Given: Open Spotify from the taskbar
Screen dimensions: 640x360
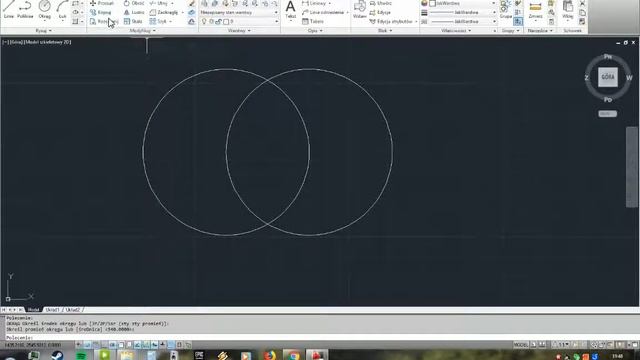Looking at the screenshot, I should point(81,356).
